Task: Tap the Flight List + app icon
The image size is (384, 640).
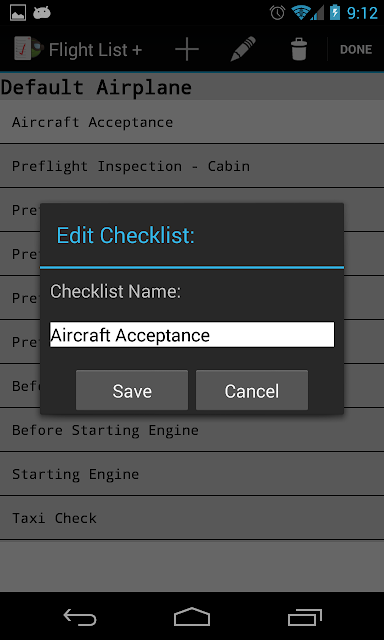Action: click(28, 49)
